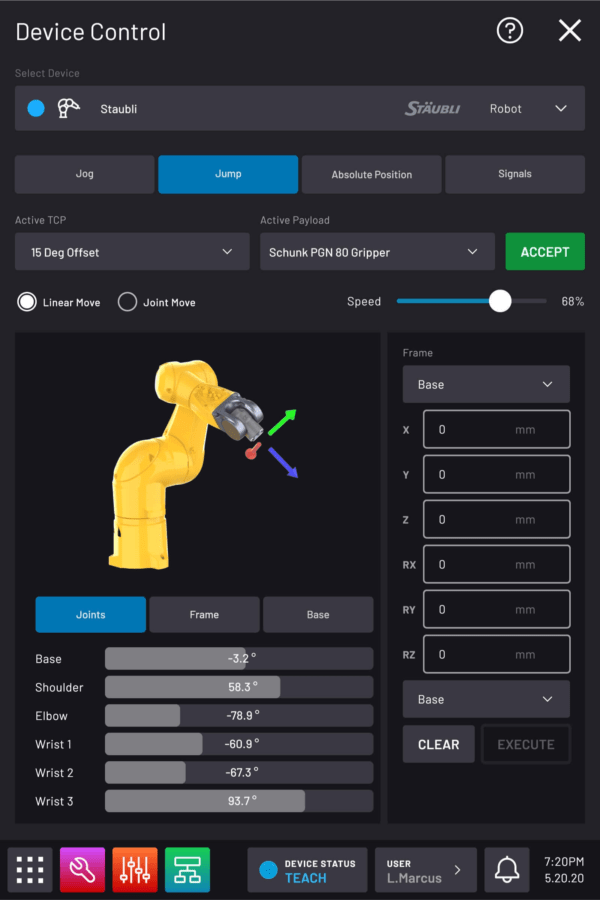Open the Schunk PGN 80 Gripper payload dropdown

[377, 252]
